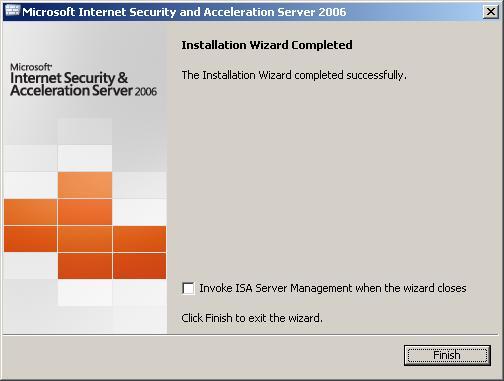The height and width of the screenshot is (381, 504).
Task: Click the word 'Acceleration' in the banner logo
Action: [50, 91]
